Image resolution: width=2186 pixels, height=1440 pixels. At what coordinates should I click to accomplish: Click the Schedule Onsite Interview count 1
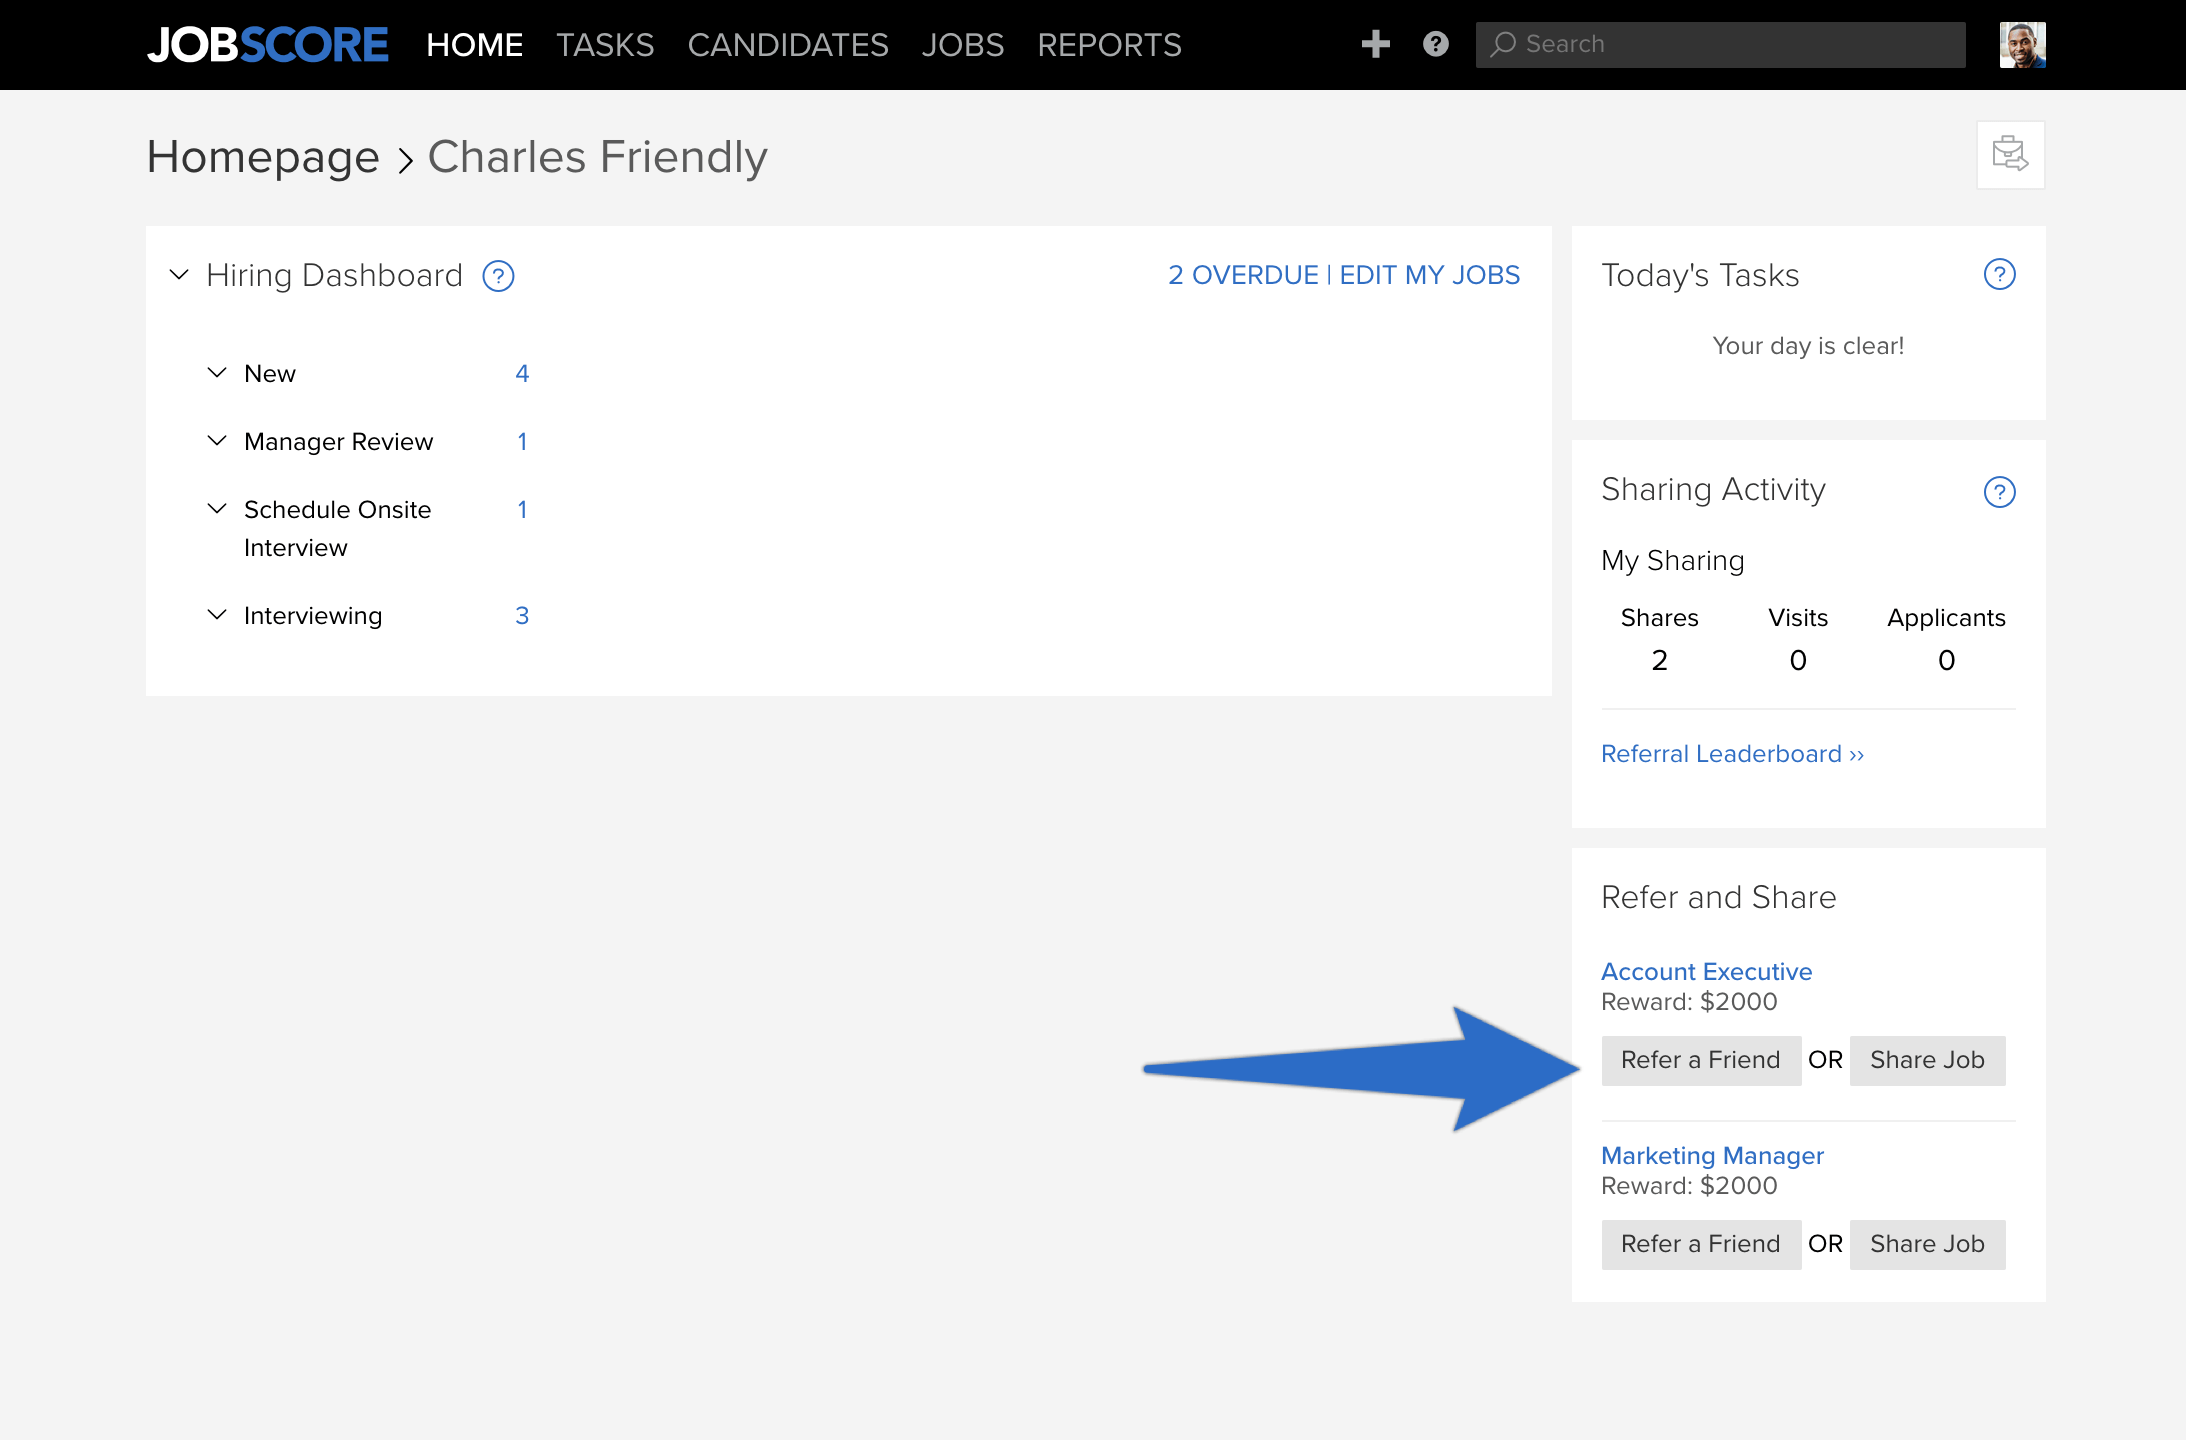click(522, 509)
